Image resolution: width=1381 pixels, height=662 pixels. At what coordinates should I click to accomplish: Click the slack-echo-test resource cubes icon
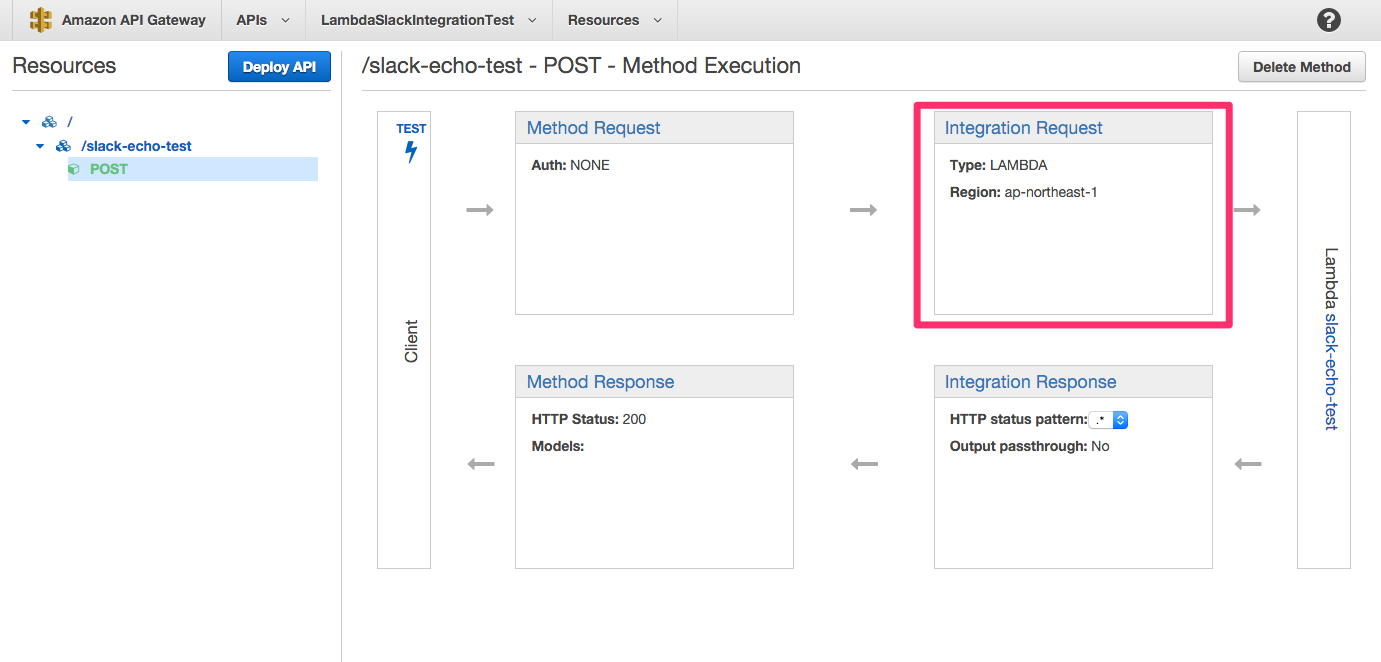pos(64,146)
